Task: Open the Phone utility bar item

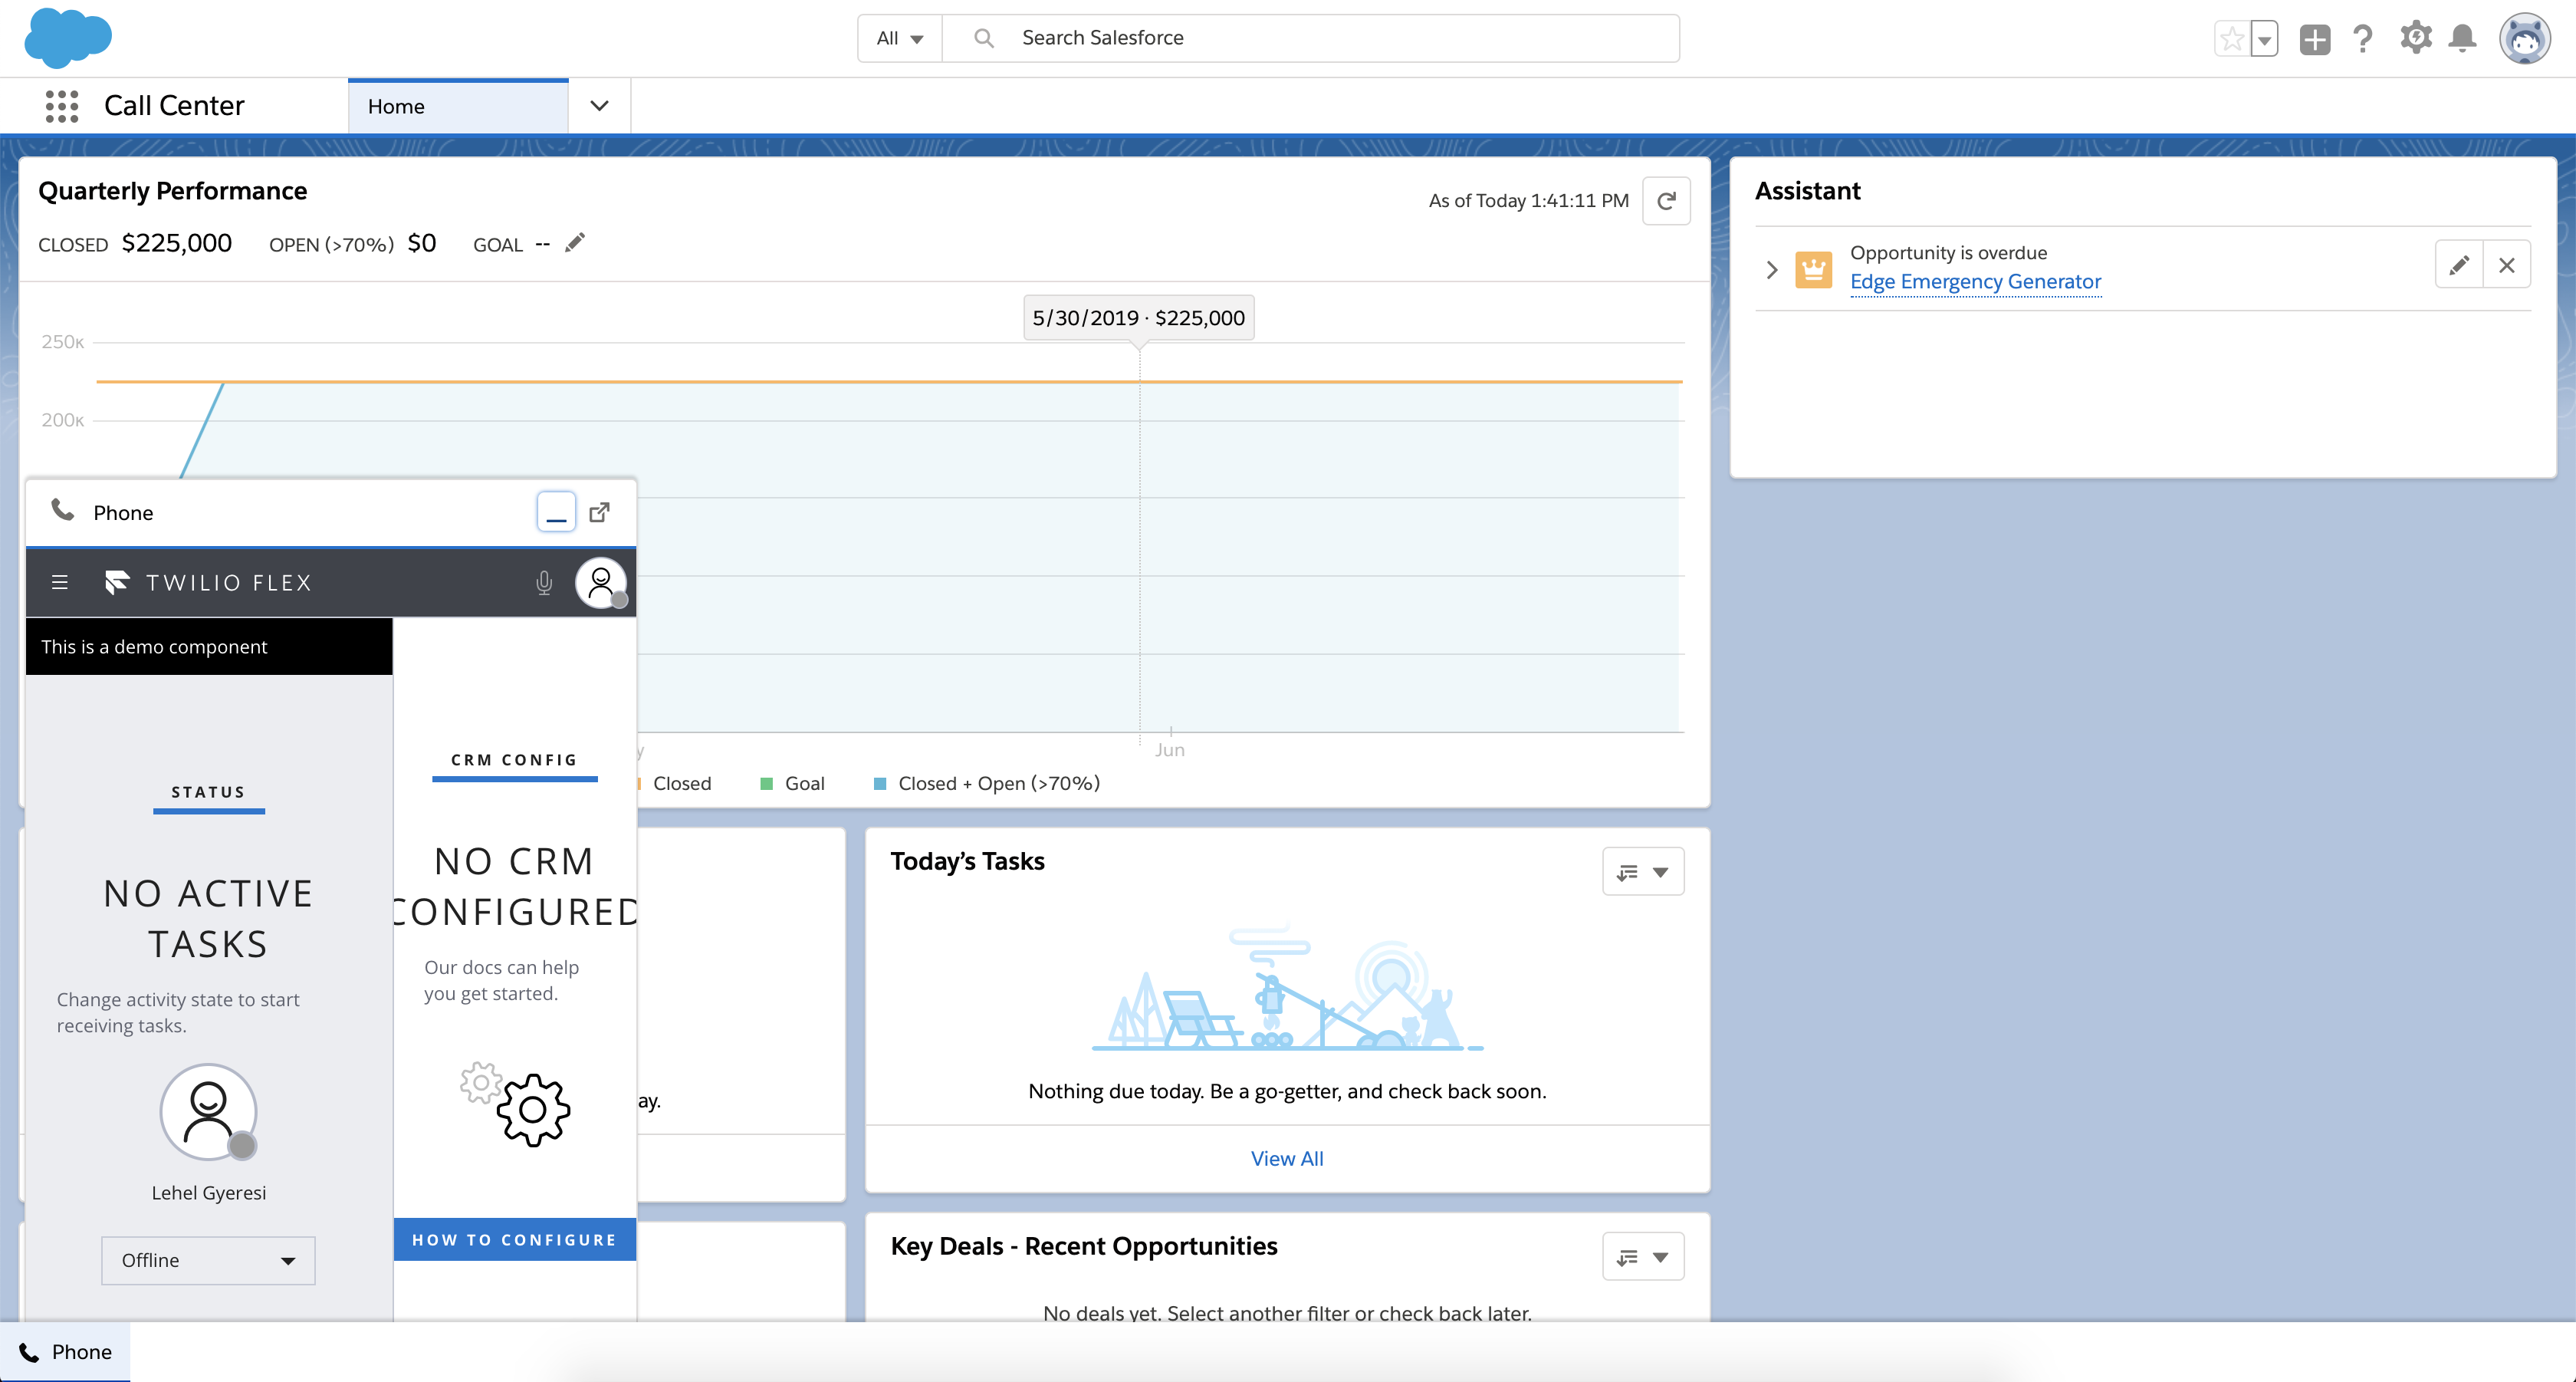Action: [65, 1352]
